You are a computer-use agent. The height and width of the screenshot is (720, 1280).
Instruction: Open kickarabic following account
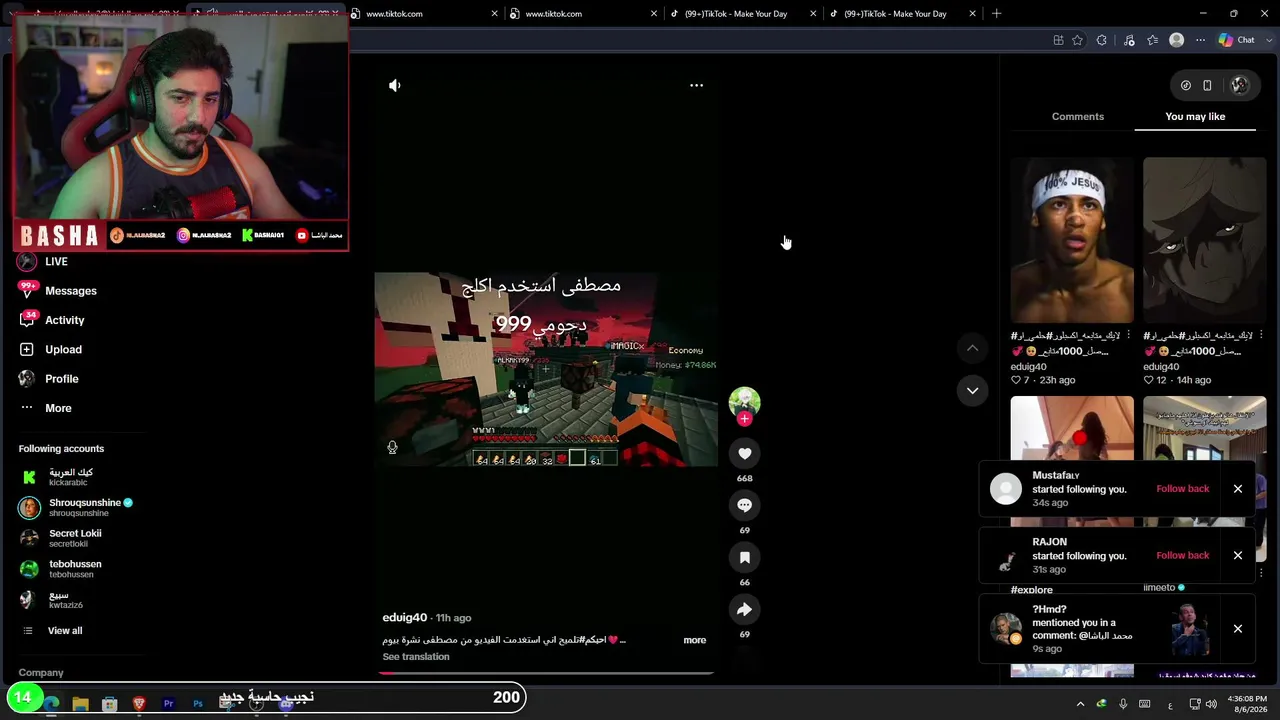58,477
